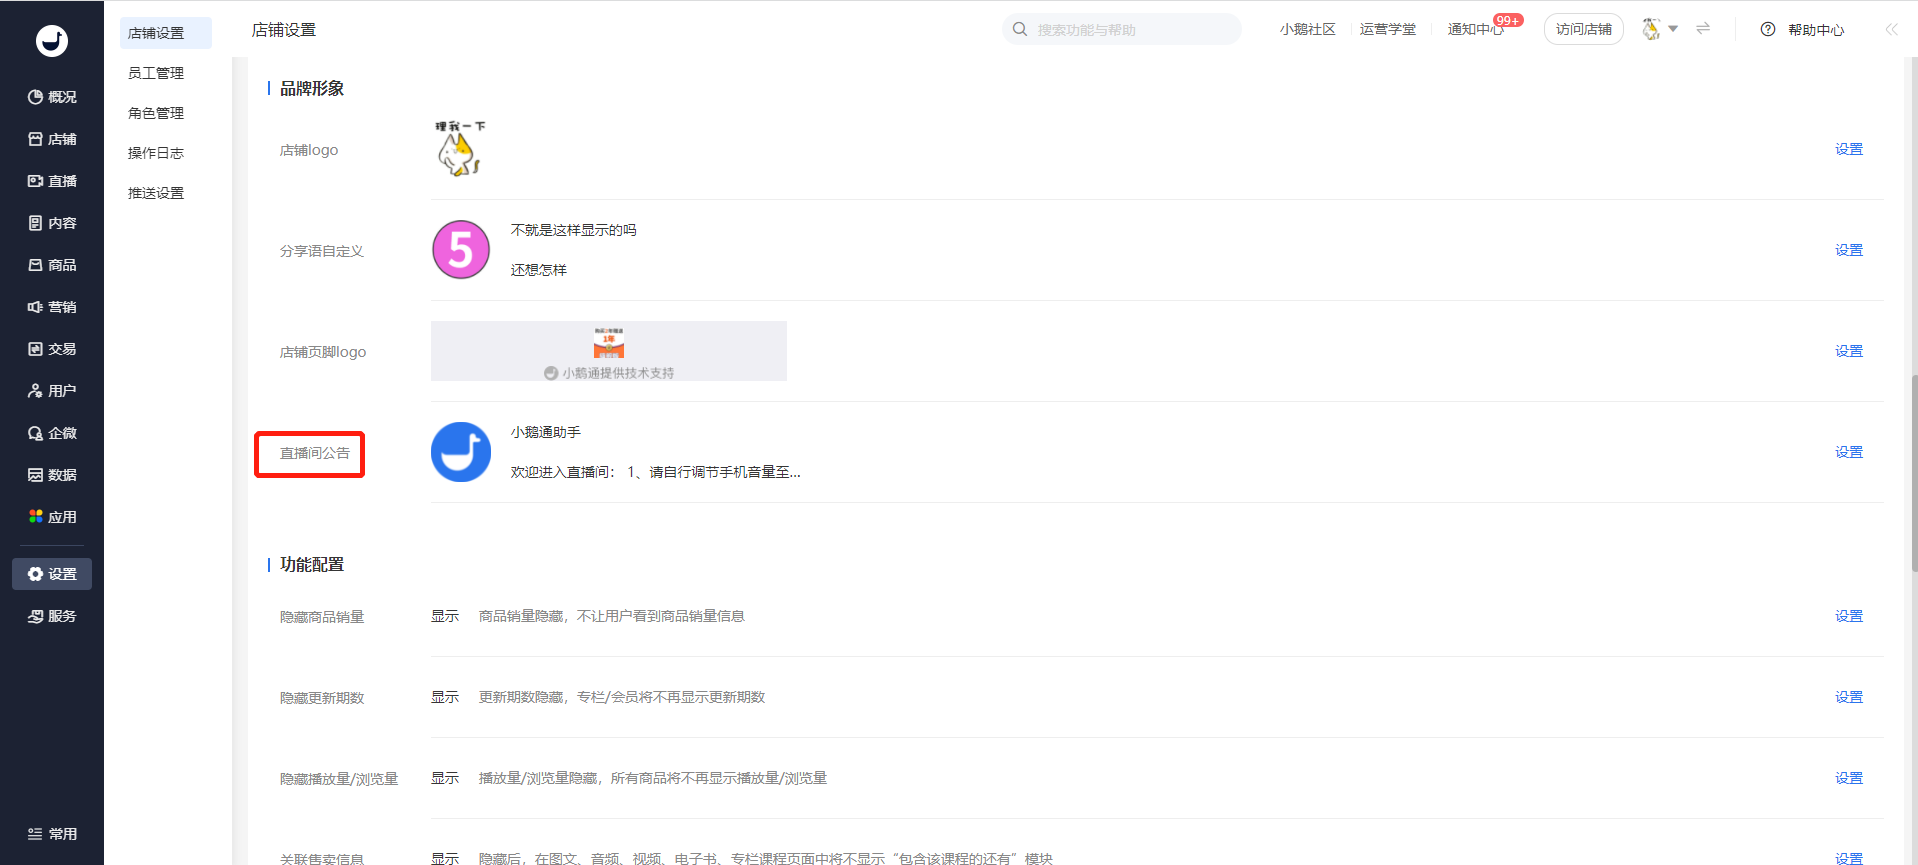Screen dimensions: 1918x865
Task: Open 帮助中心 link
Action: [x=1816, y=30]
